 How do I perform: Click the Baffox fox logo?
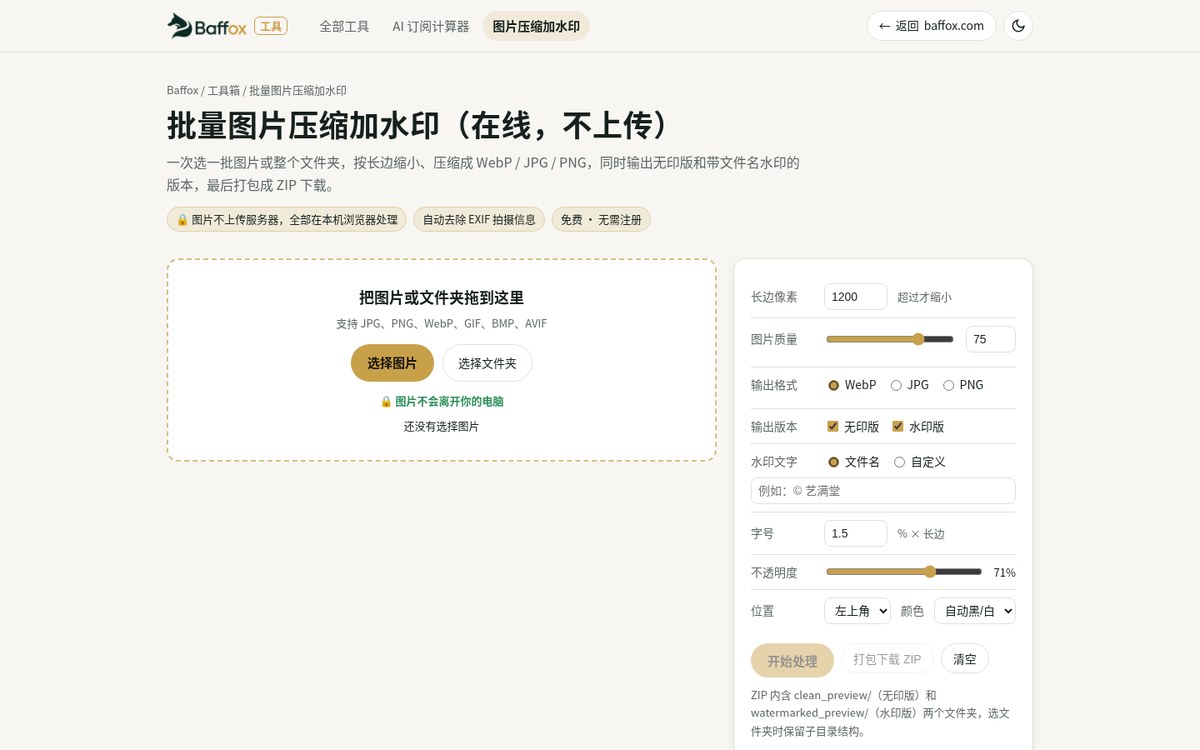207,26
